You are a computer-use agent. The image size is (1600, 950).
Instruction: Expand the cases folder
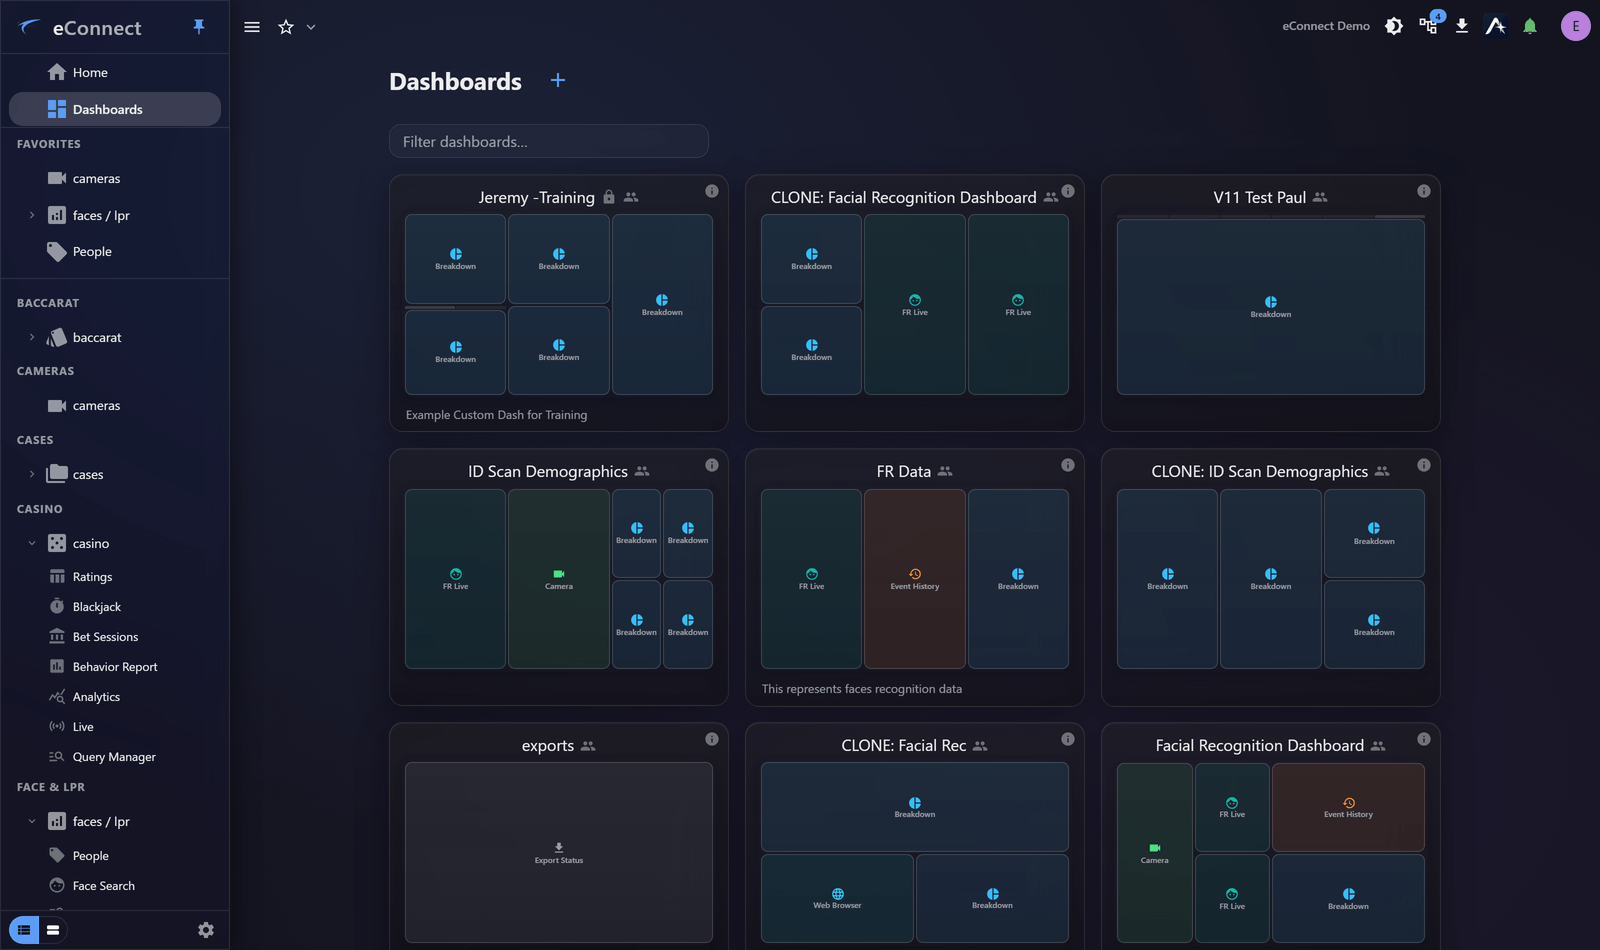point(32,474)
